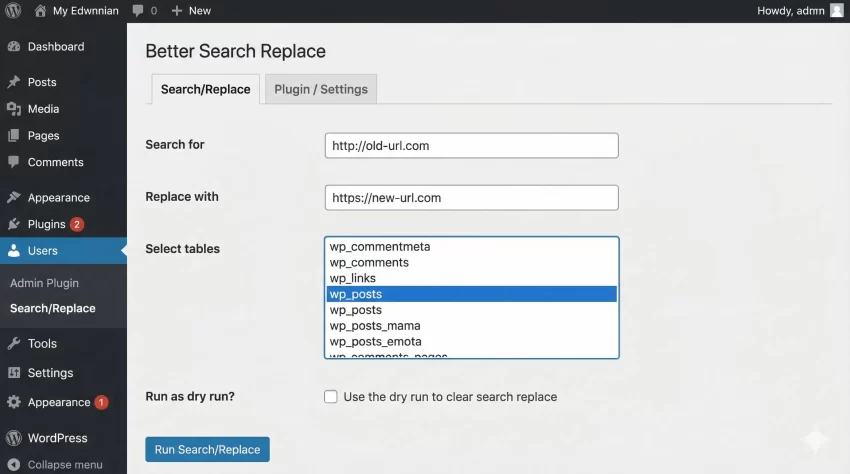
Task: Select wp_comments in tables list
Action: pyautogui.click(x=472, y=262)
